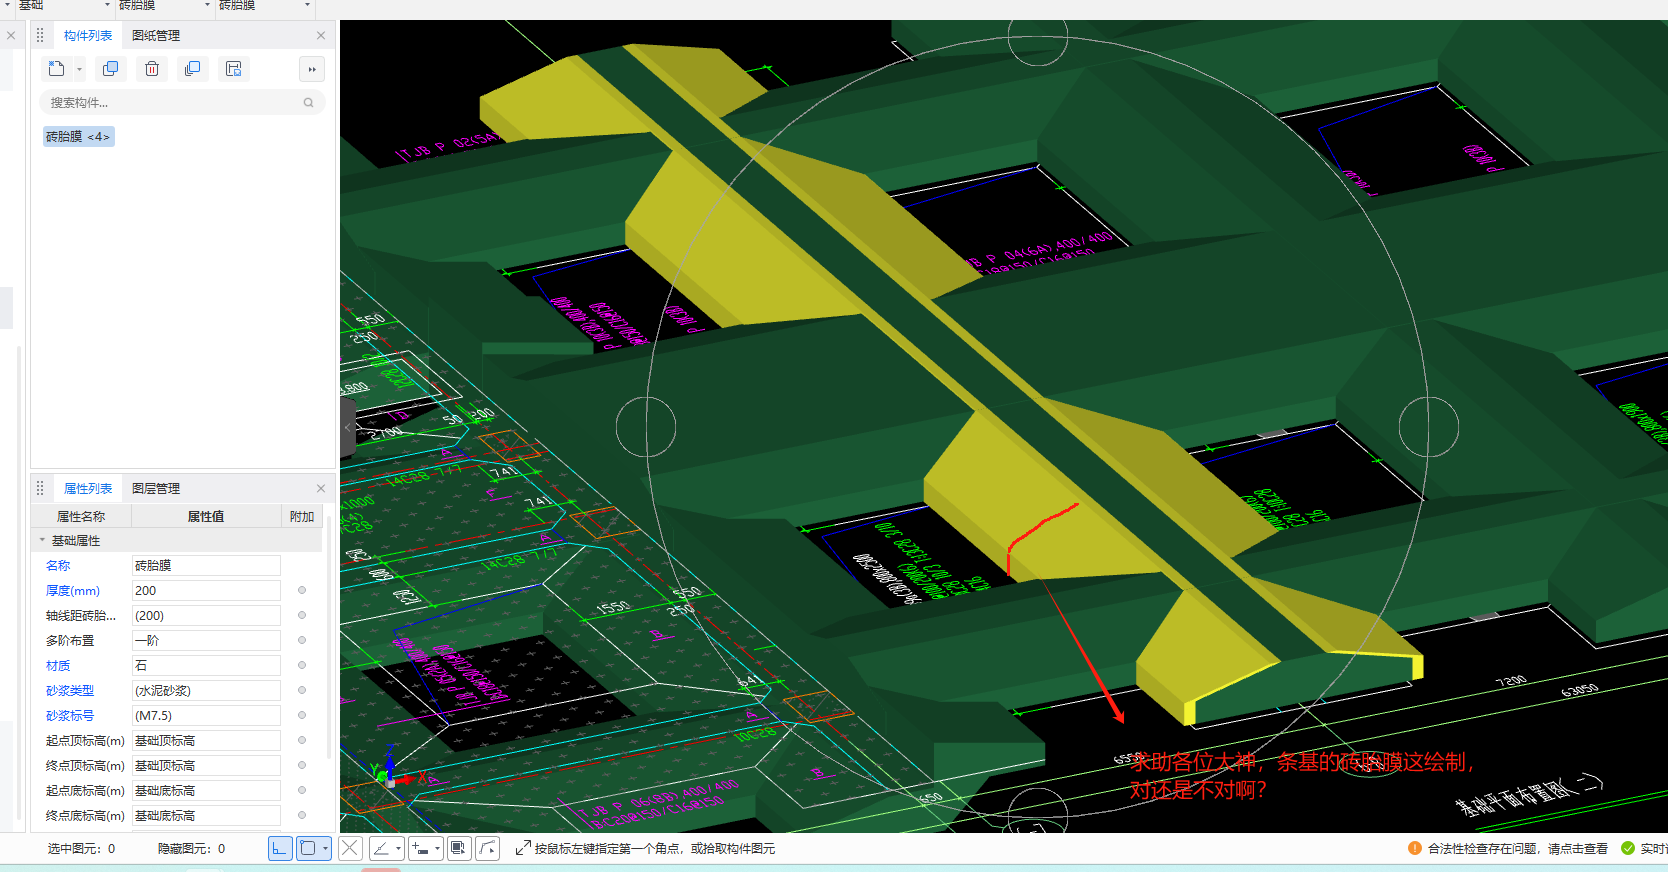Click the 附加 column header
The width and height of the screenshot is (1668, 872).
pos(302,517)
